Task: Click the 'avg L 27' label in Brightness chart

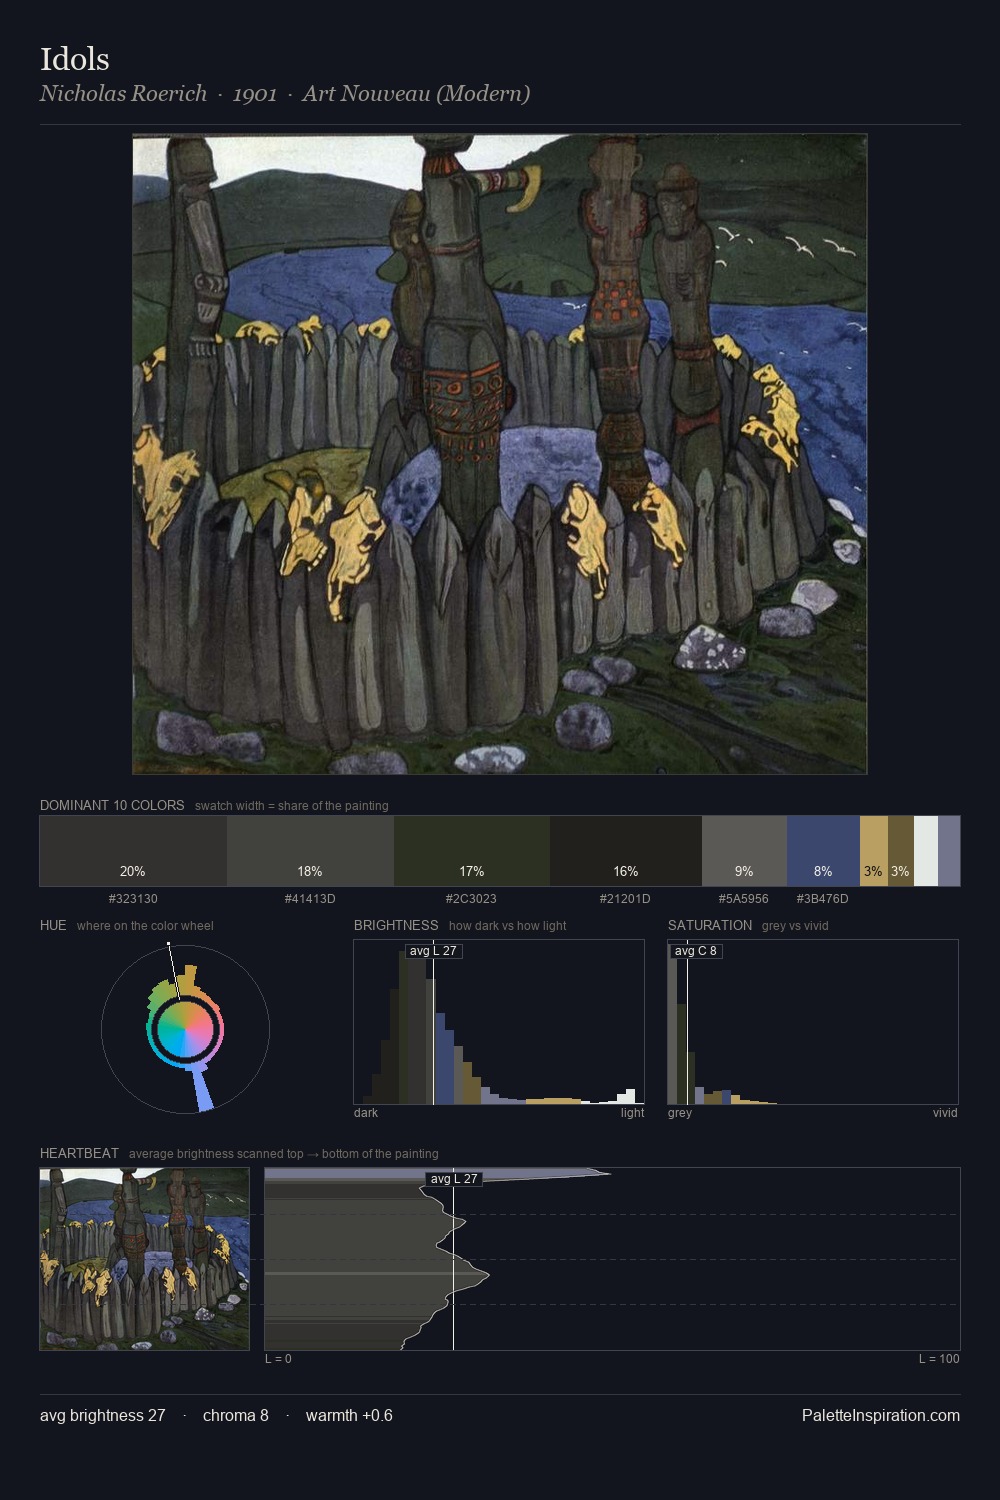Action: [433, 950]
